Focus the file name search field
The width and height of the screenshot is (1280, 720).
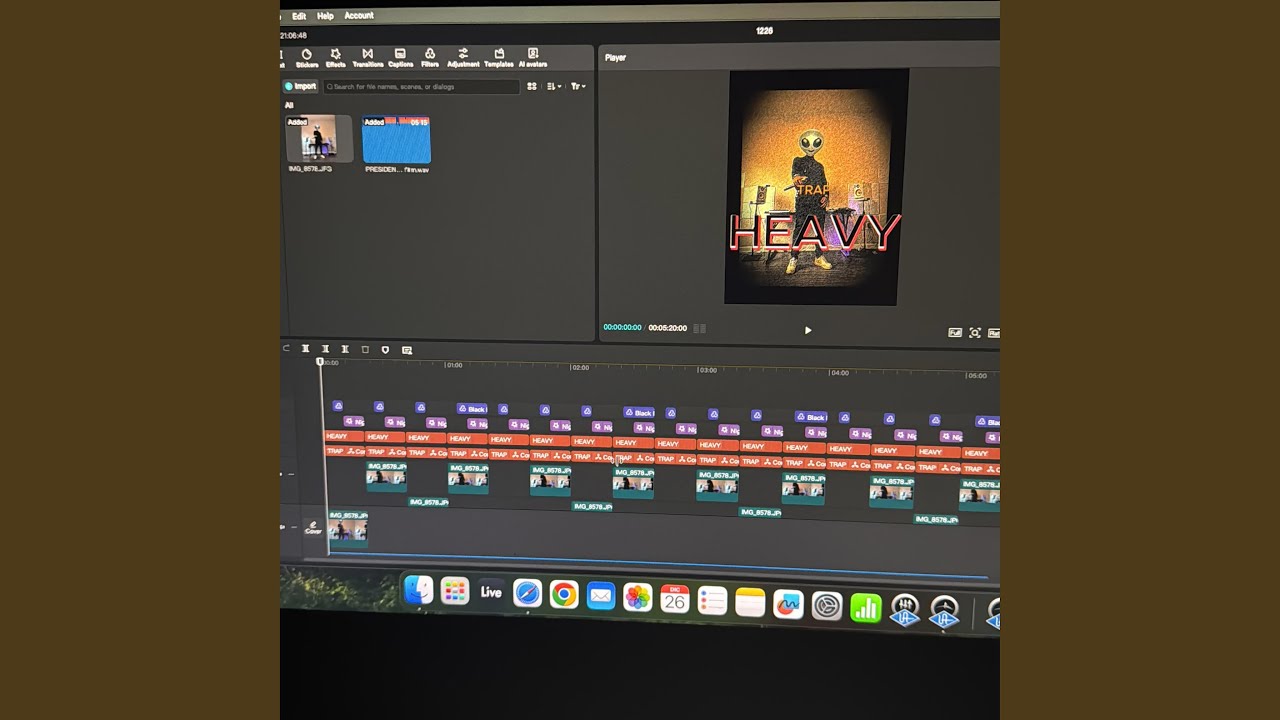click(x=421, y=87)
